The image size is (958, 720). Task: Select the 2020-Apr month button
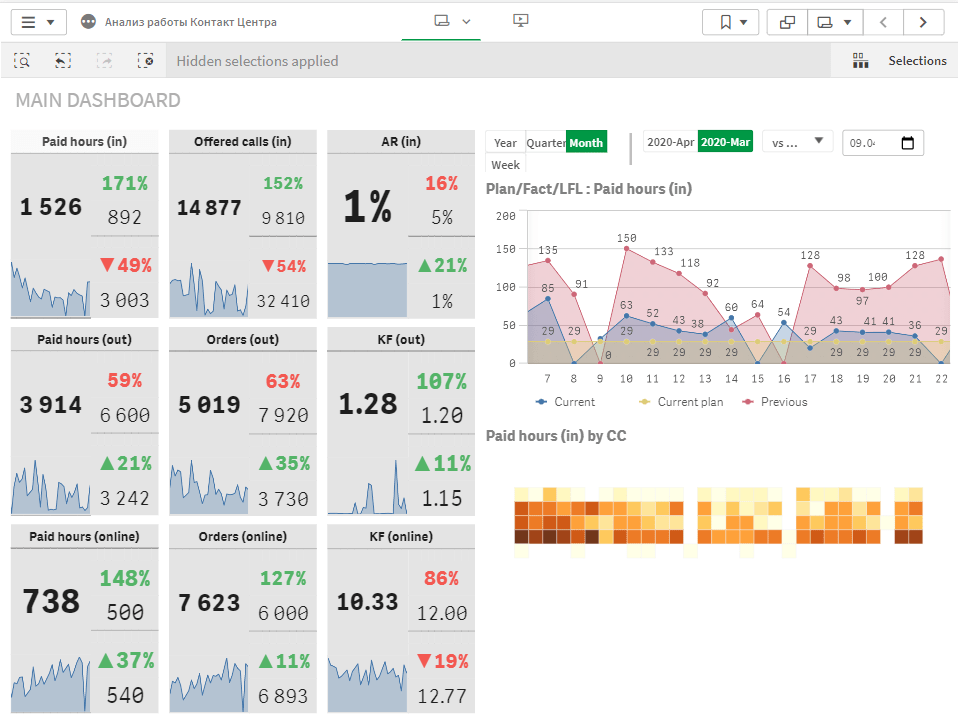(x=670, y=142)
